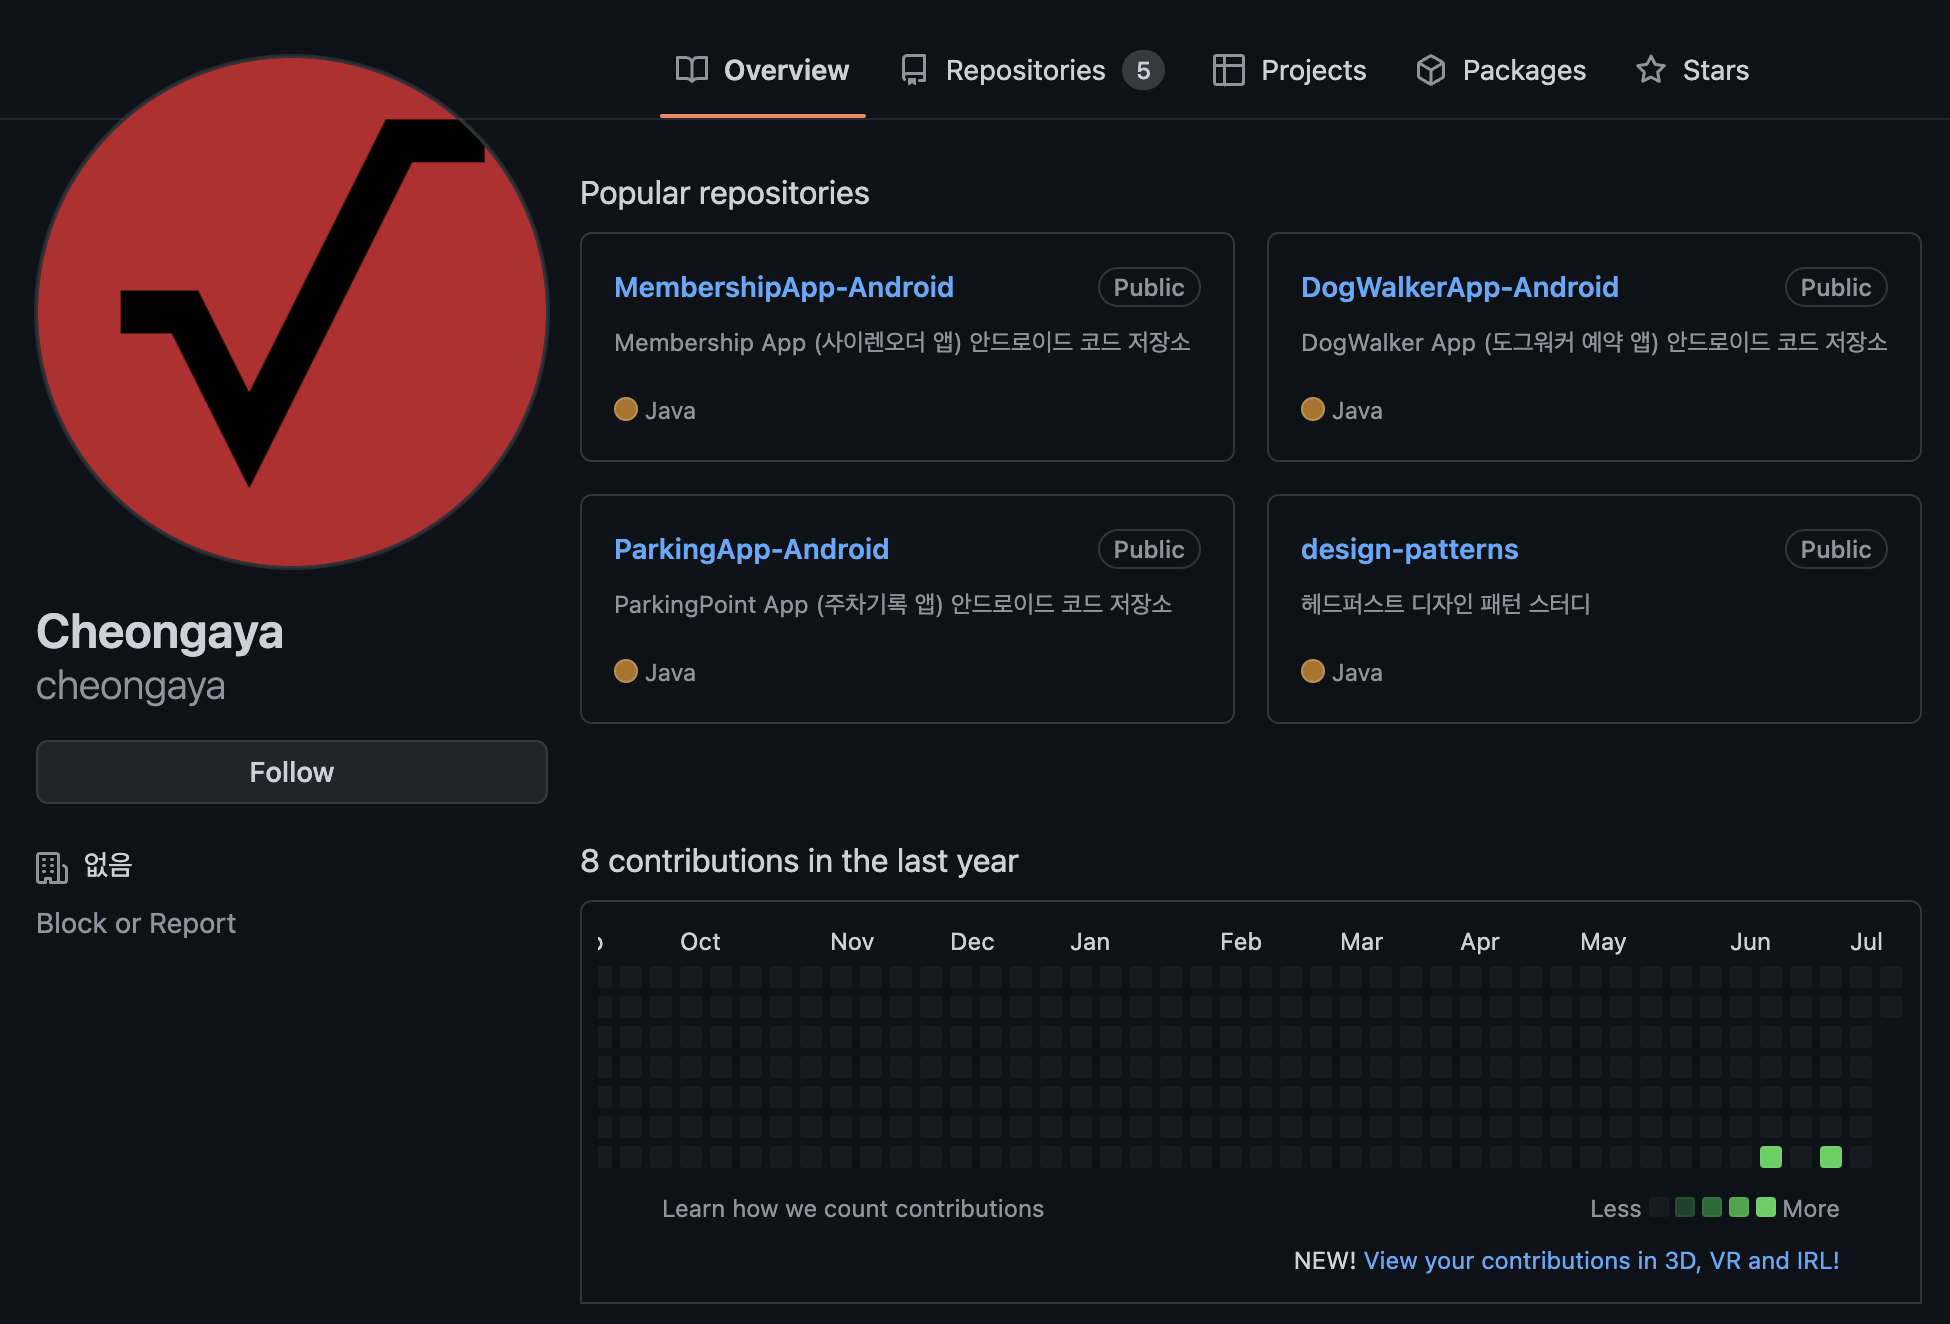Click the username text 'cheongaya'

click(x=131, y=686)
